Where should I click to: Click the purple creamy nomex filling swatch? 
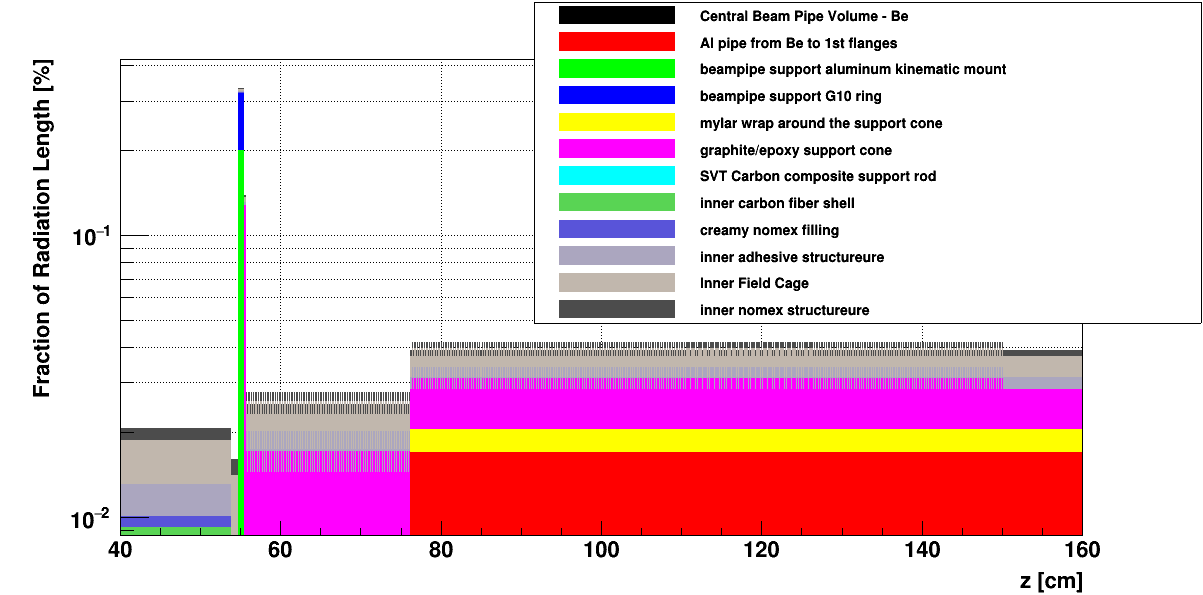click(x=617, y=229)
